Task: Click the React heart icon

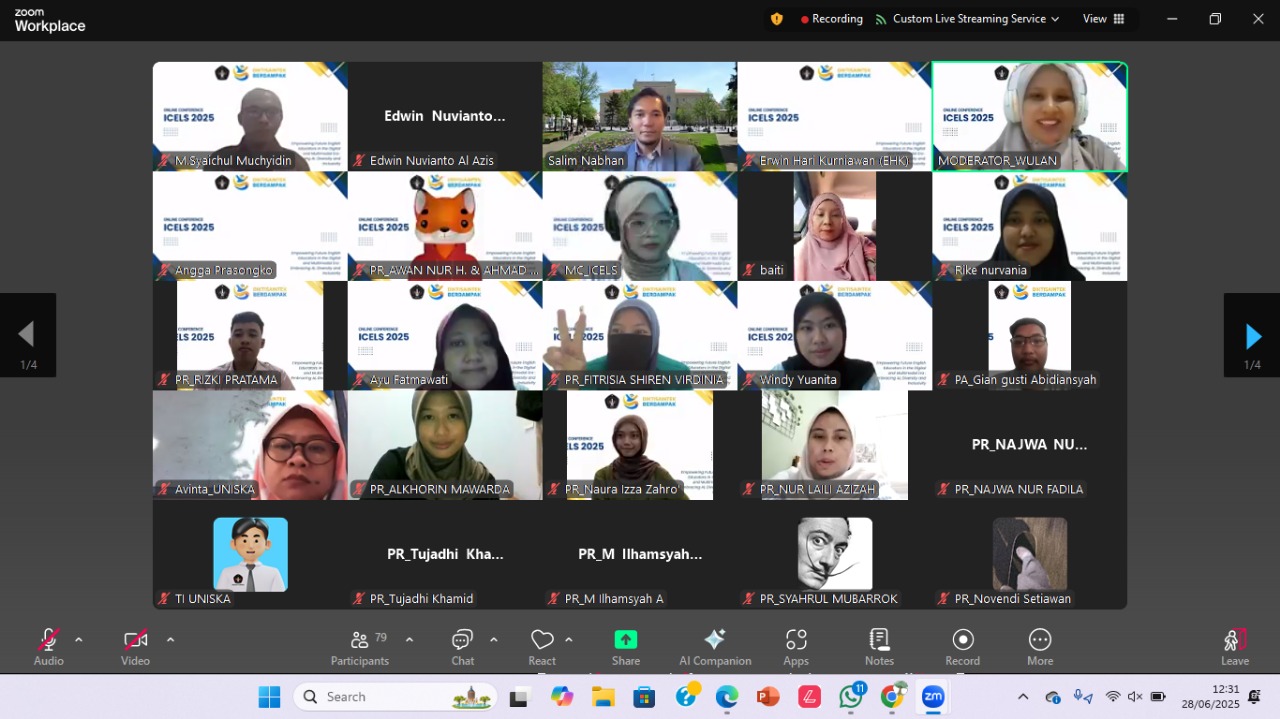Action: pyautogui.click(x=542, y=646)
